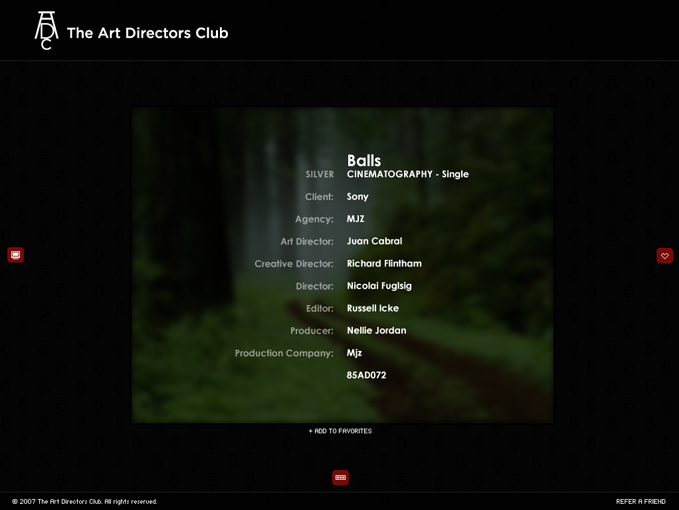Click producer Nellie Jordan
Viewport: 679px width, 510px height.
(x=376, y=331)
